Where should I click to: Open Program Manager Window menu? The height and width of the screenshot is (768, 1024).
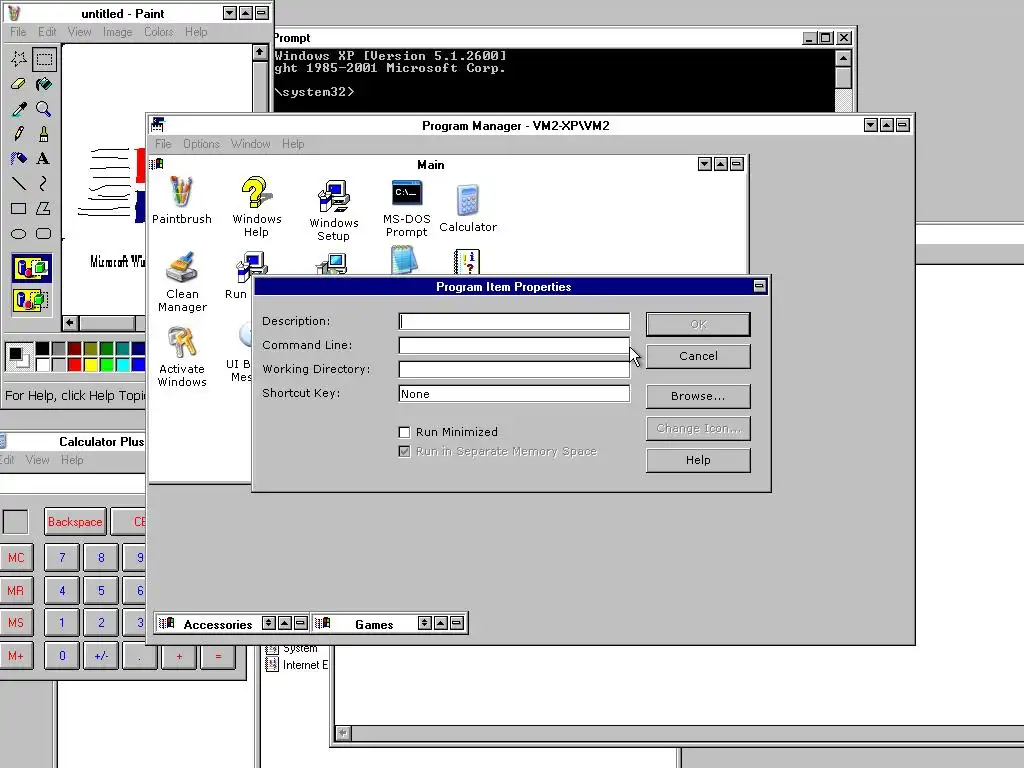click(x=250, y=144)
